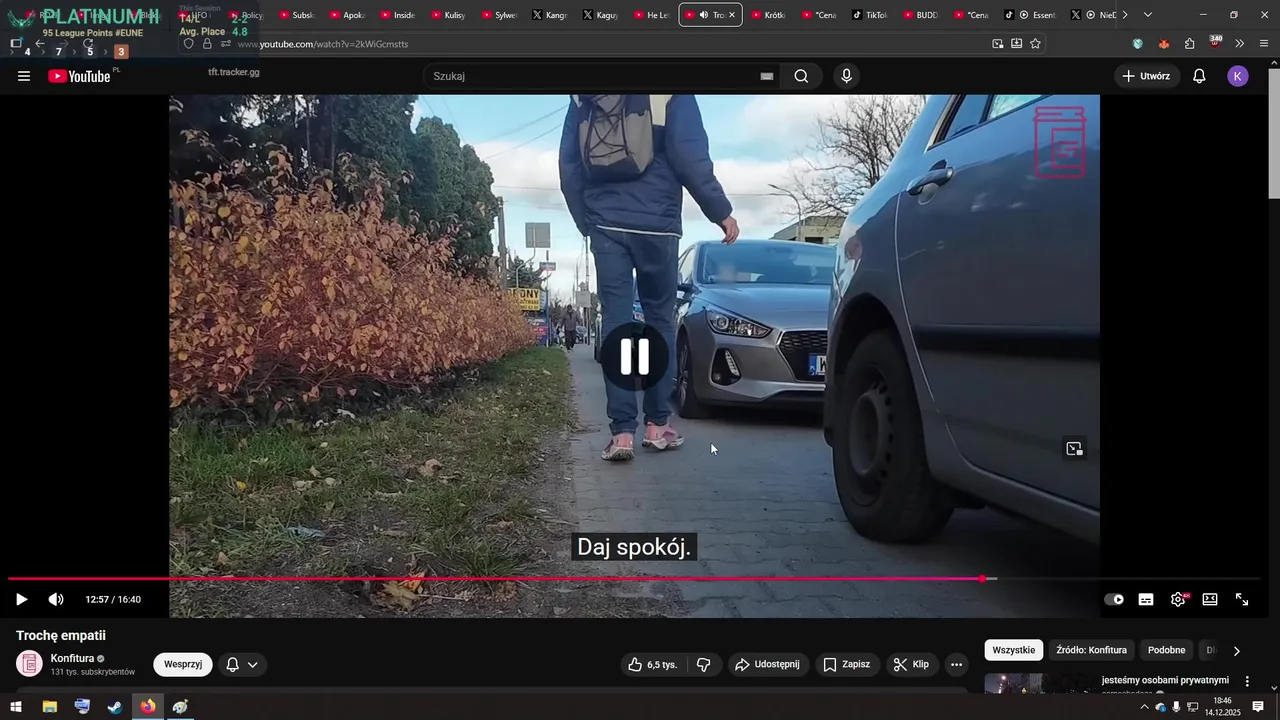Enter full screen mode
Viewport: 1280px width, 720px height.
coord(1242,600)
